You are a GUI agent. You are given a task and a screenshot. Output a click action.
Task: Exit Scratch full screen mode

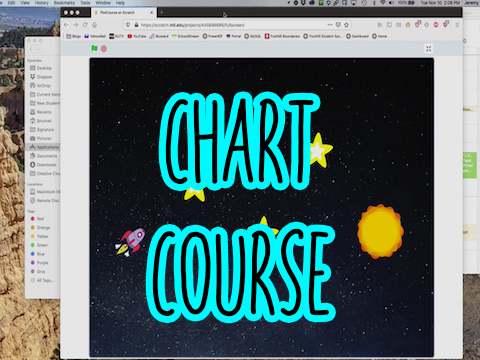[x=428, y=49]
